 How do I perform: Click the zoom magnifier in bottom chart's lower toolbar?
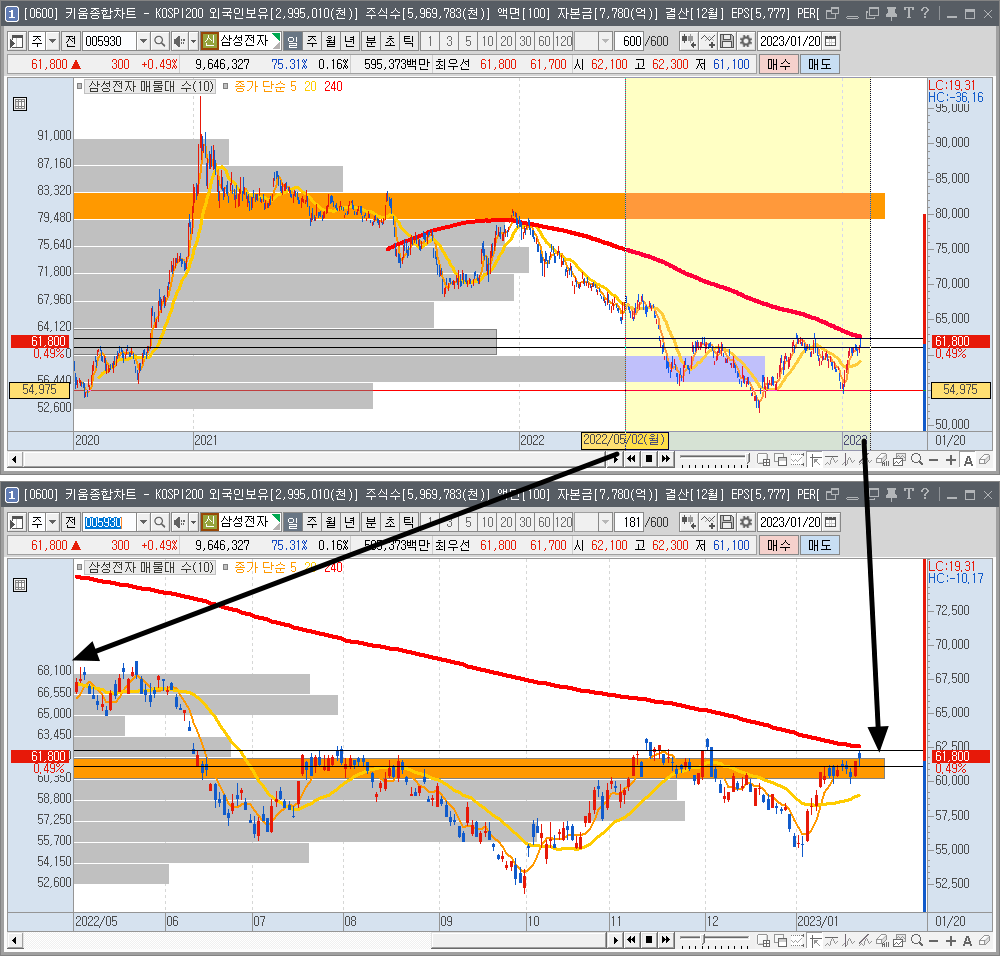pos(917,941)
